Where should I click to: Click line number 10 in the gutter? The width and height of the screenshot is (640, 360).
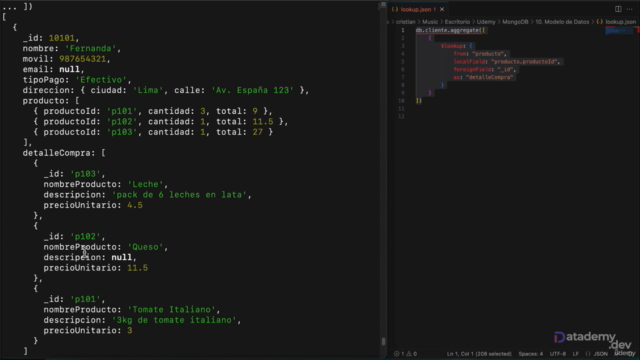pyautogui.click(x=401, y=101)
